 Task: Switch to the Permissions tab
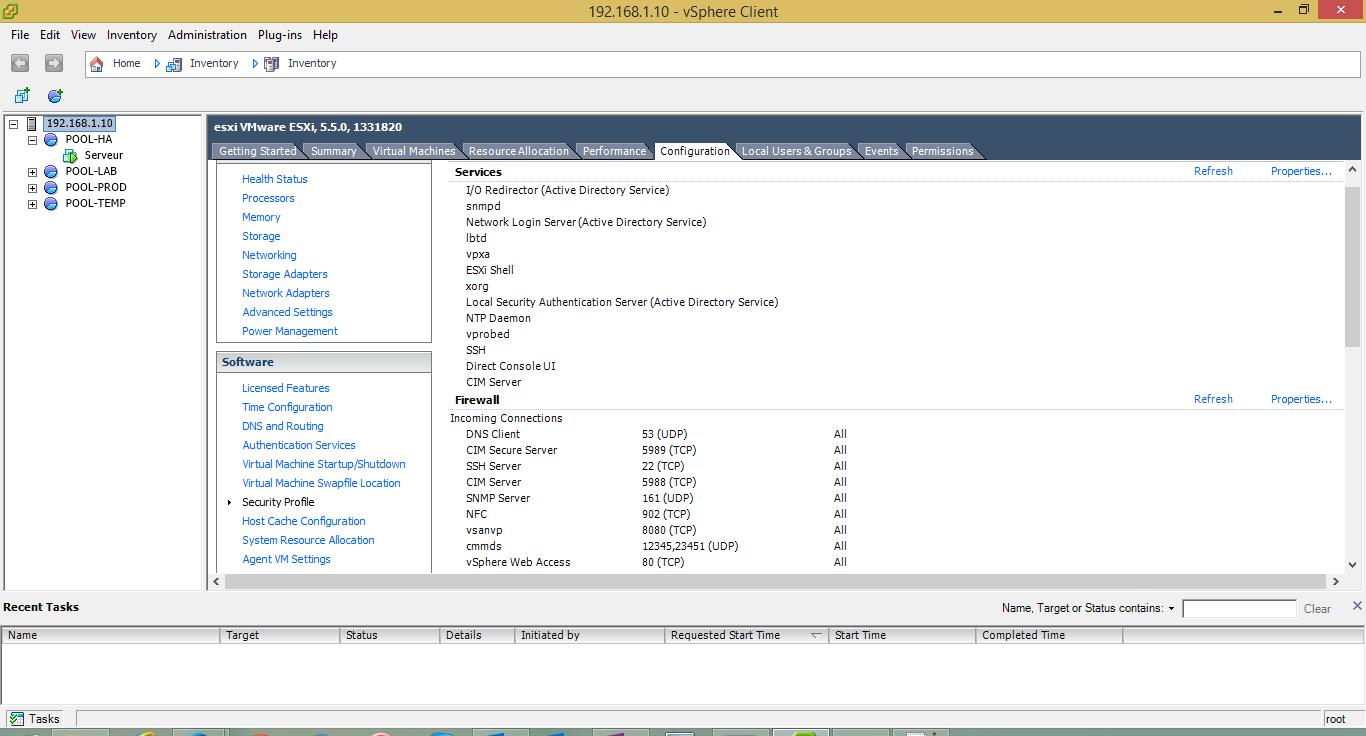[942, 151]
